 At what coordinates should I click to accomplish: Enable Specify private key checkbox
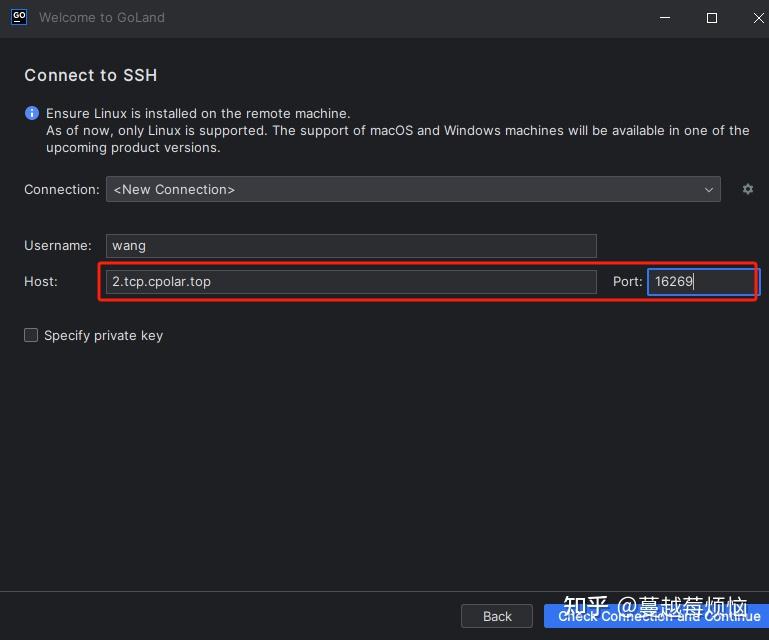pyautogui.click(x=31, y=335)
